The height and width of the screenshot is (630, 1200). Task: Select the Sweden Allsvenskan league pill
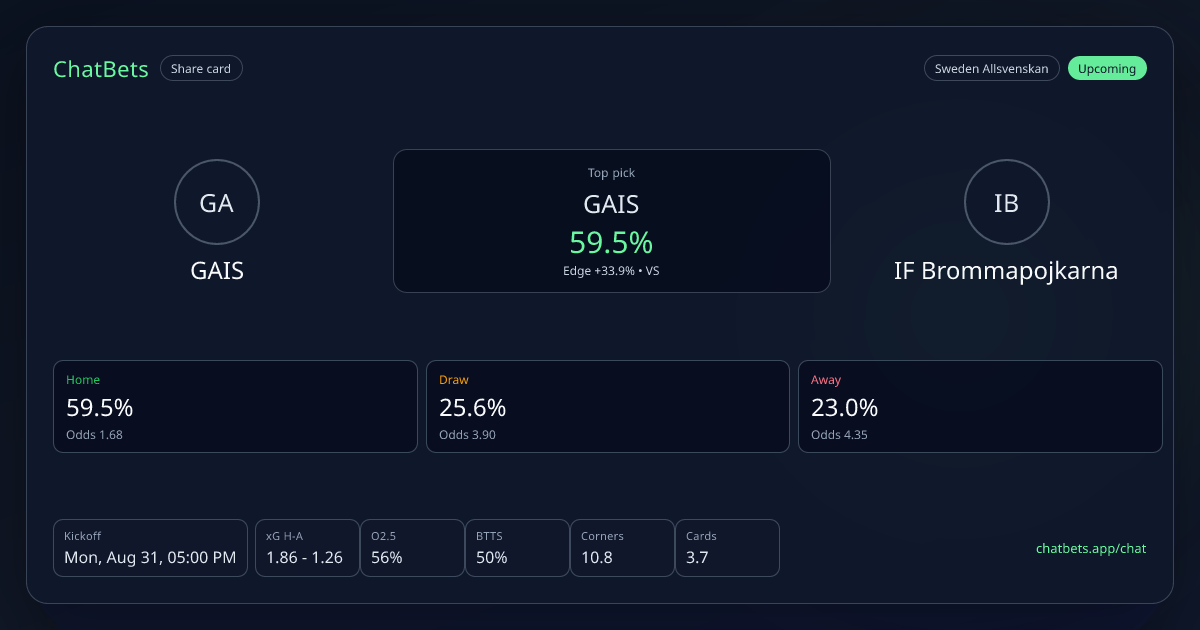click(x=991, y=69)
